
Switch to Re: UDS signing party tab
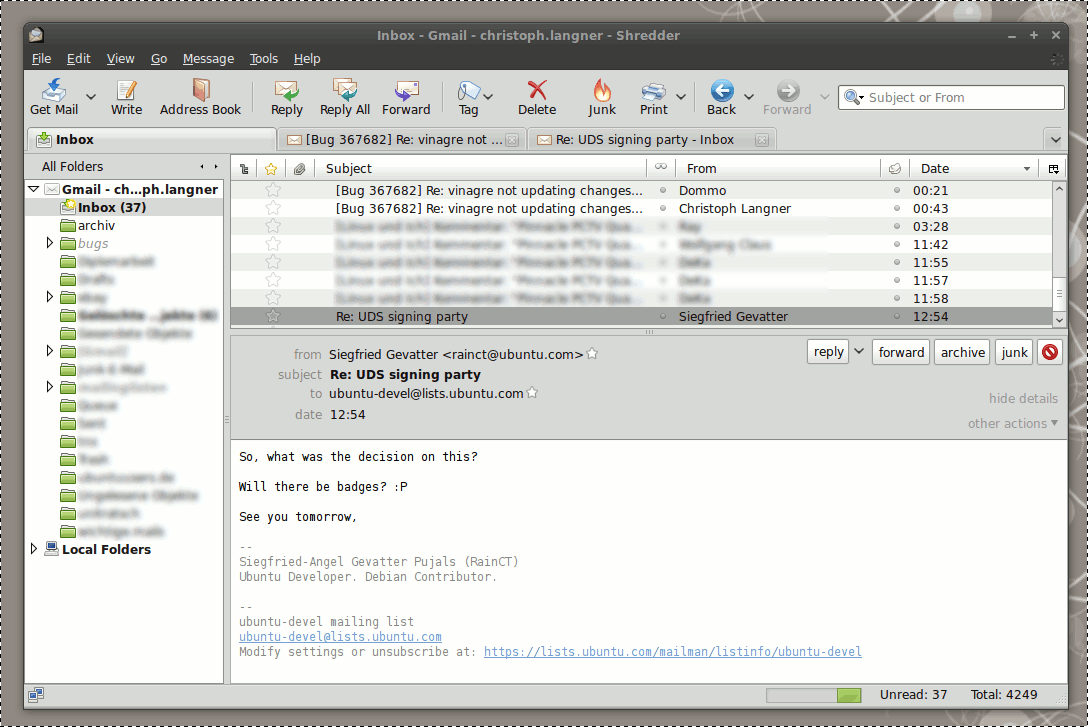point(652,139)
